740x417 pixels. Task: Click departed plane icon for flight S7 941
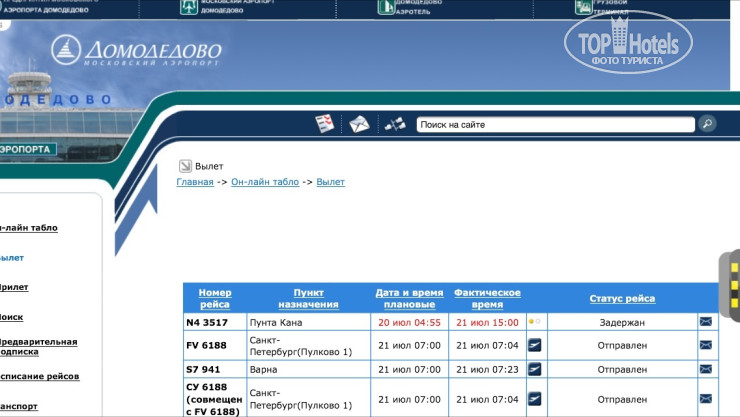click(x=535, y=369)
